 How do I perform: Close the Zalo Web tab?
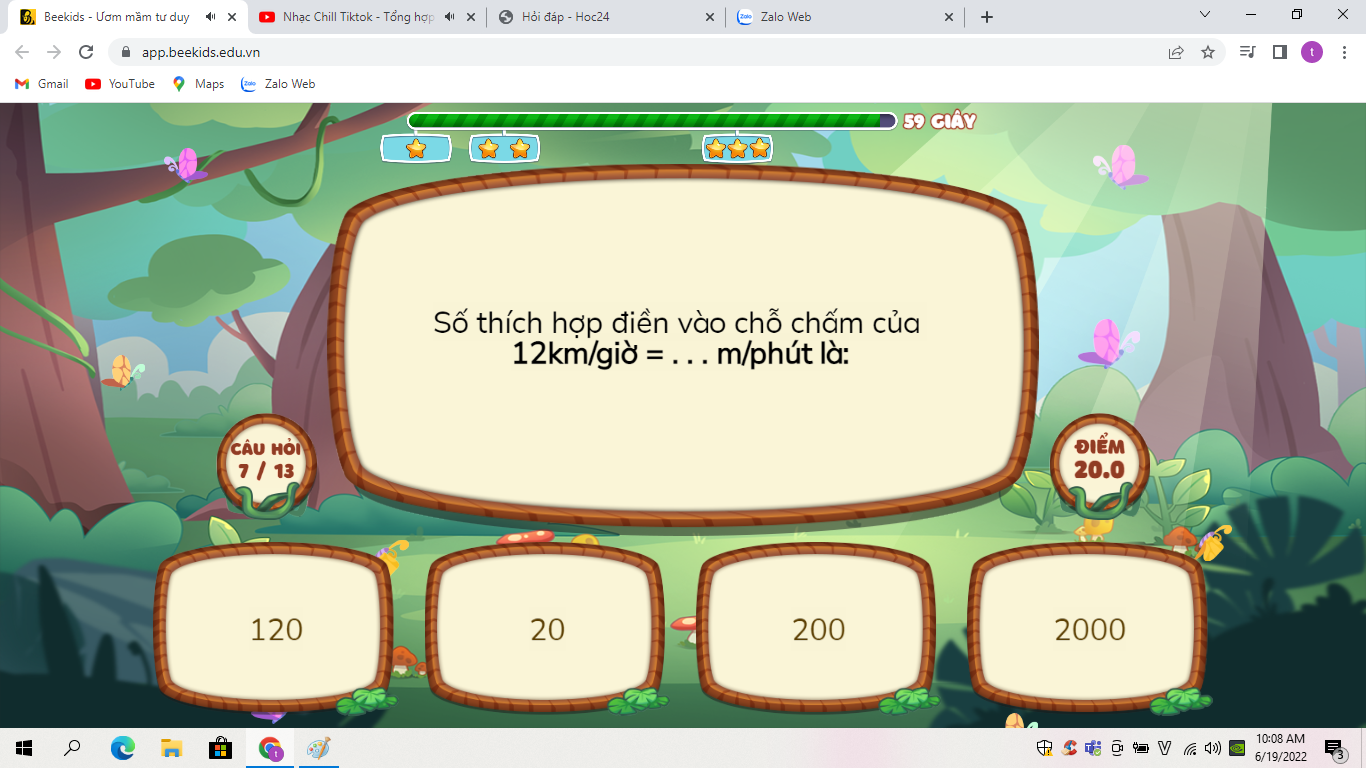[x=949, y=17]
